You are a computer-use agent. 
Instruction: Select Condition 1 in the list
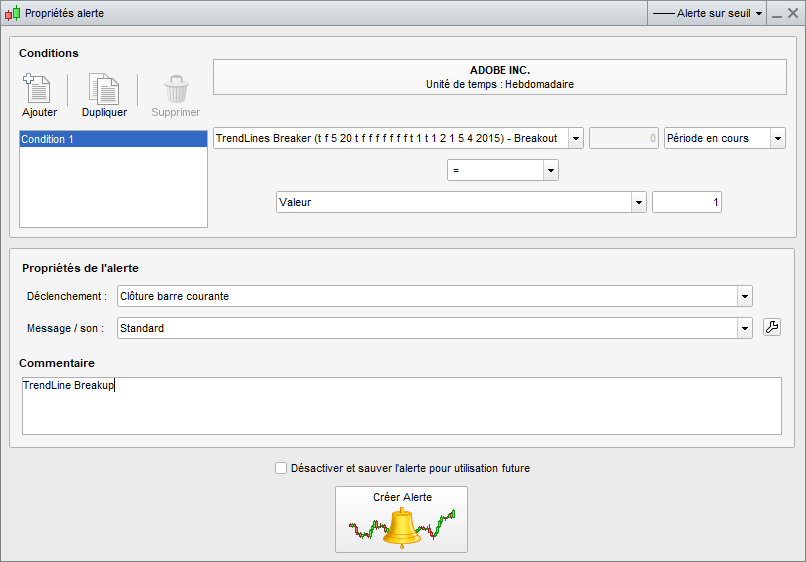pyautogui.click(x=113, y=139)
